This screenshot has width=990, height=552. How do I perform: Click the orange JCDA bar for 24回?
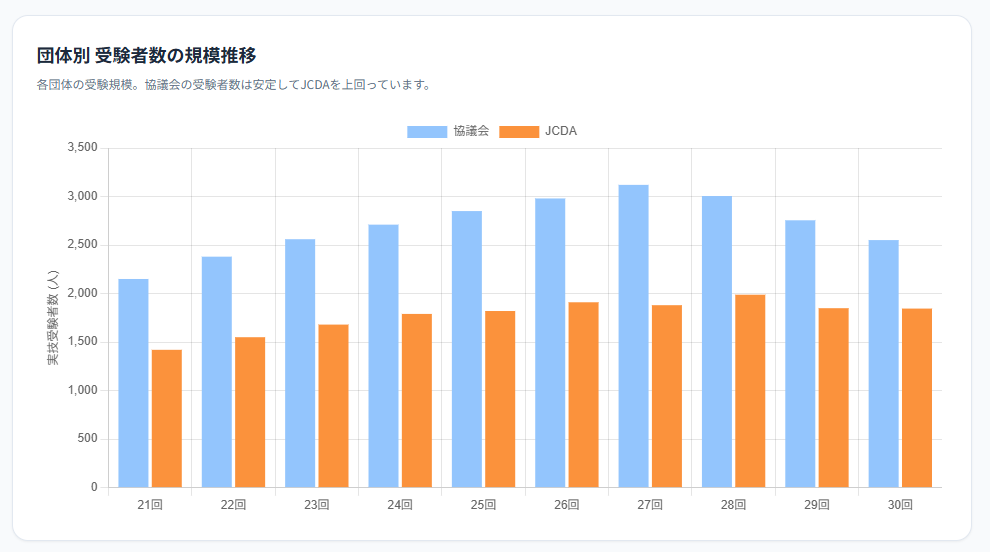(417, 400)
